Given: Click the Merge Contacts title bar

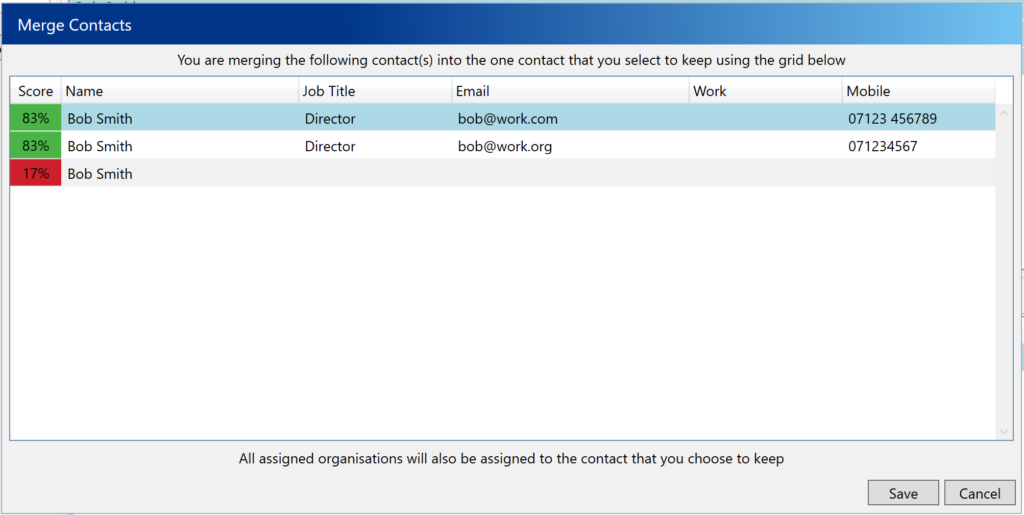Looking at the screenshot, I should pos(400,24).
